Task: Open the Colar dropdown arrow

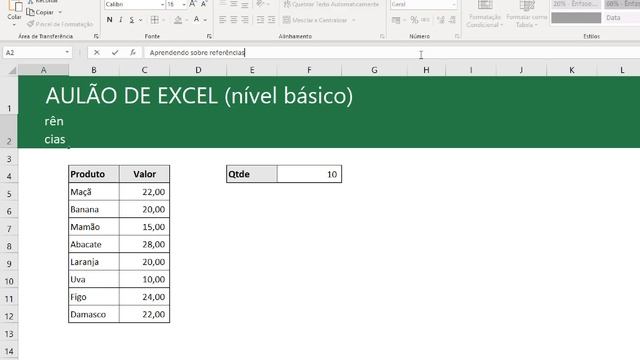Action: click(14, 25)
